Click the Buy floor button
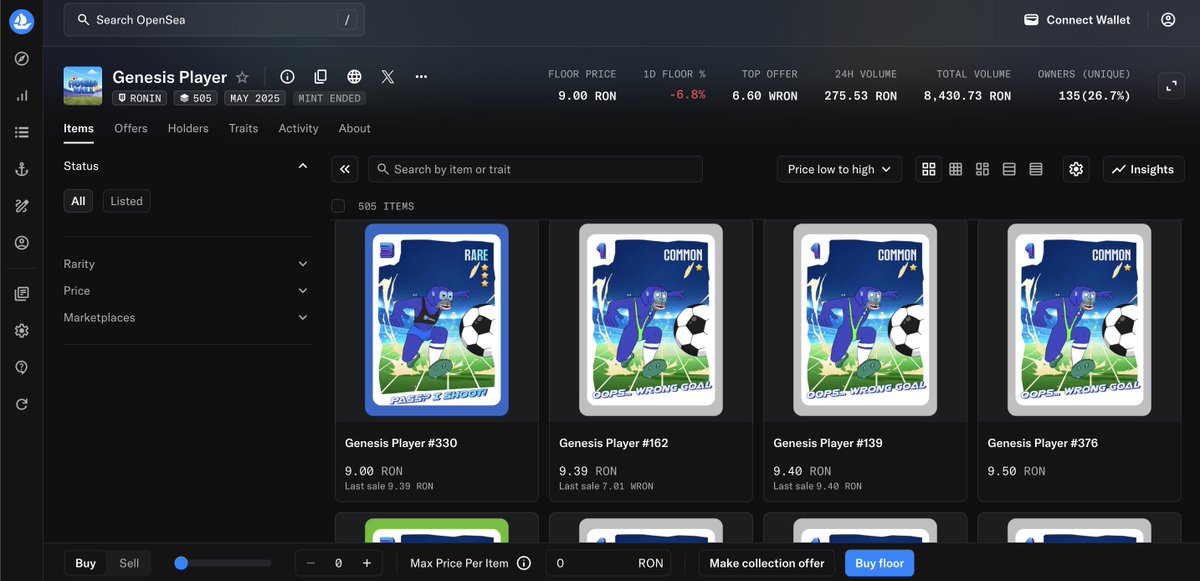 (x=880, y=563)
